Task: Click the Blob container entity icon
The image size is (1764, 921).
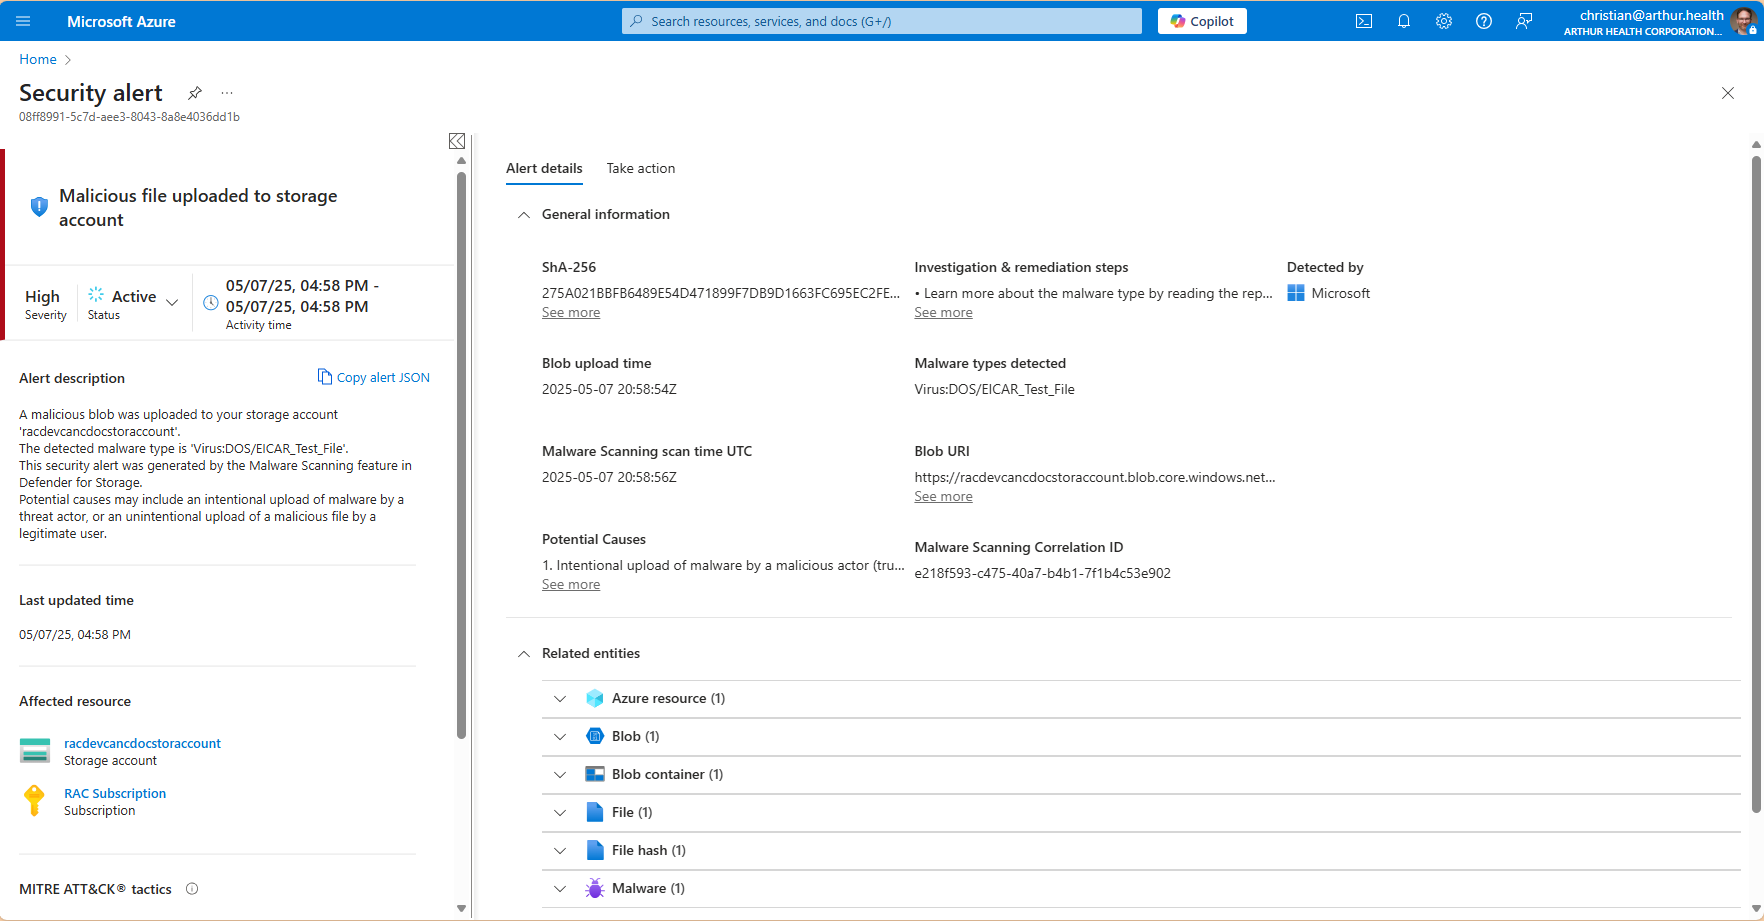Action: [595, 774]
